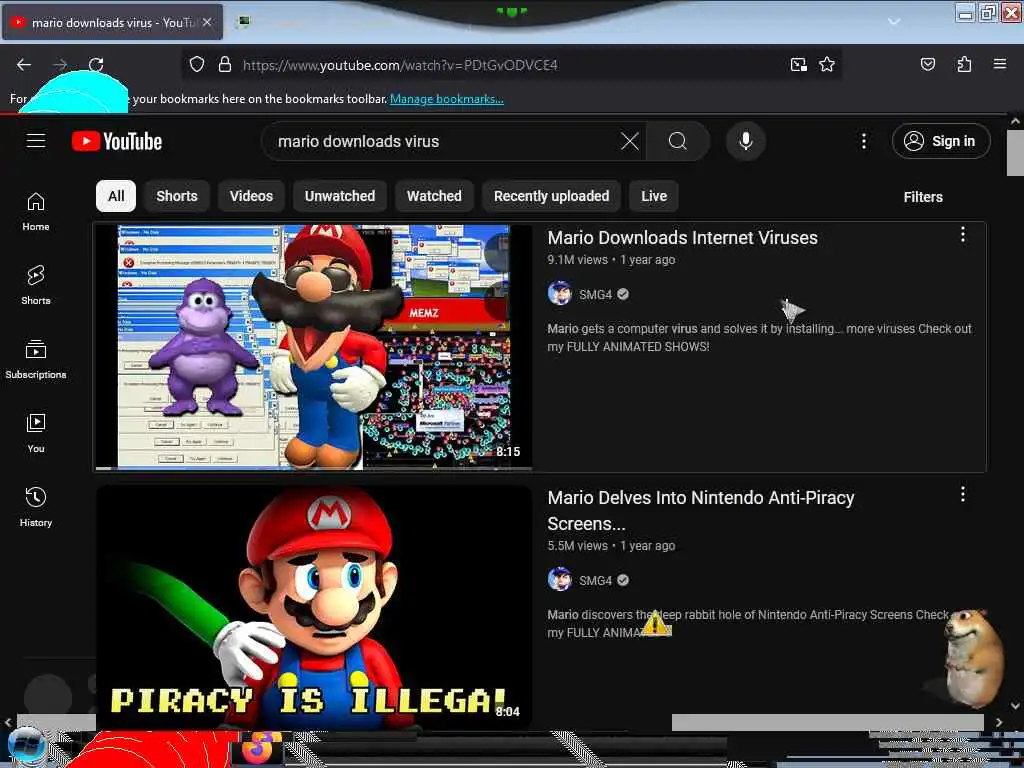
Task: Open the You sidebar item
Action: click(x=36, y=433)
